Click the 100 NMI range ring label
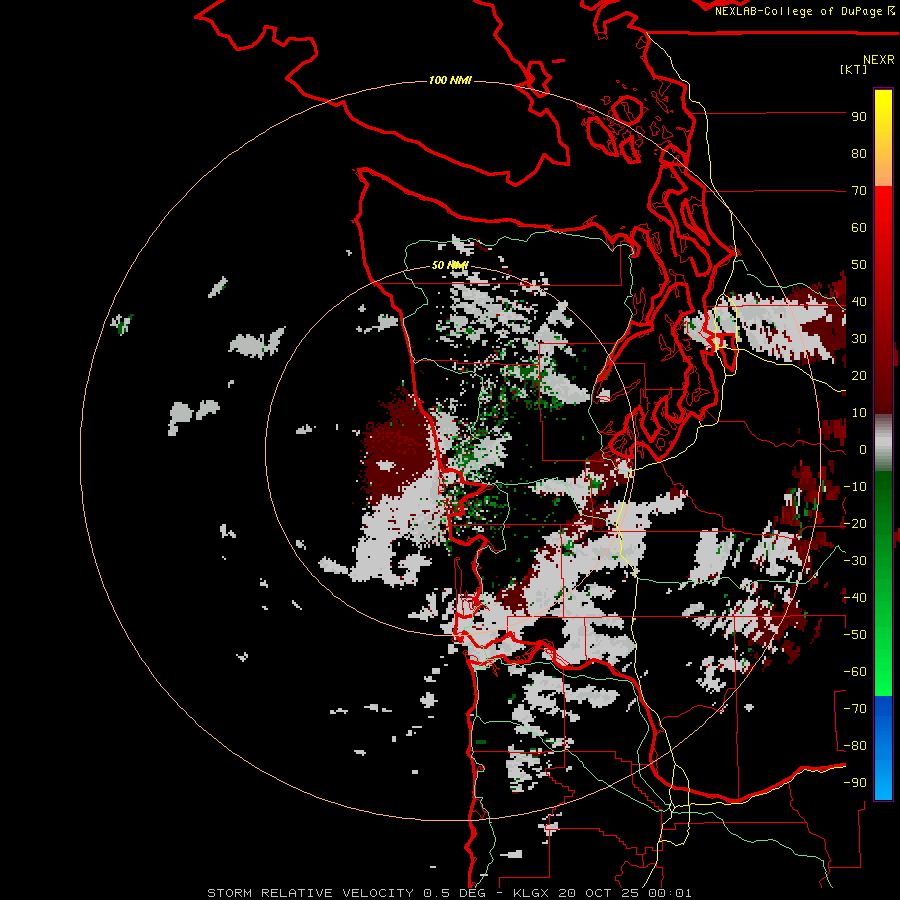The image size is (900, 900). 450,80
